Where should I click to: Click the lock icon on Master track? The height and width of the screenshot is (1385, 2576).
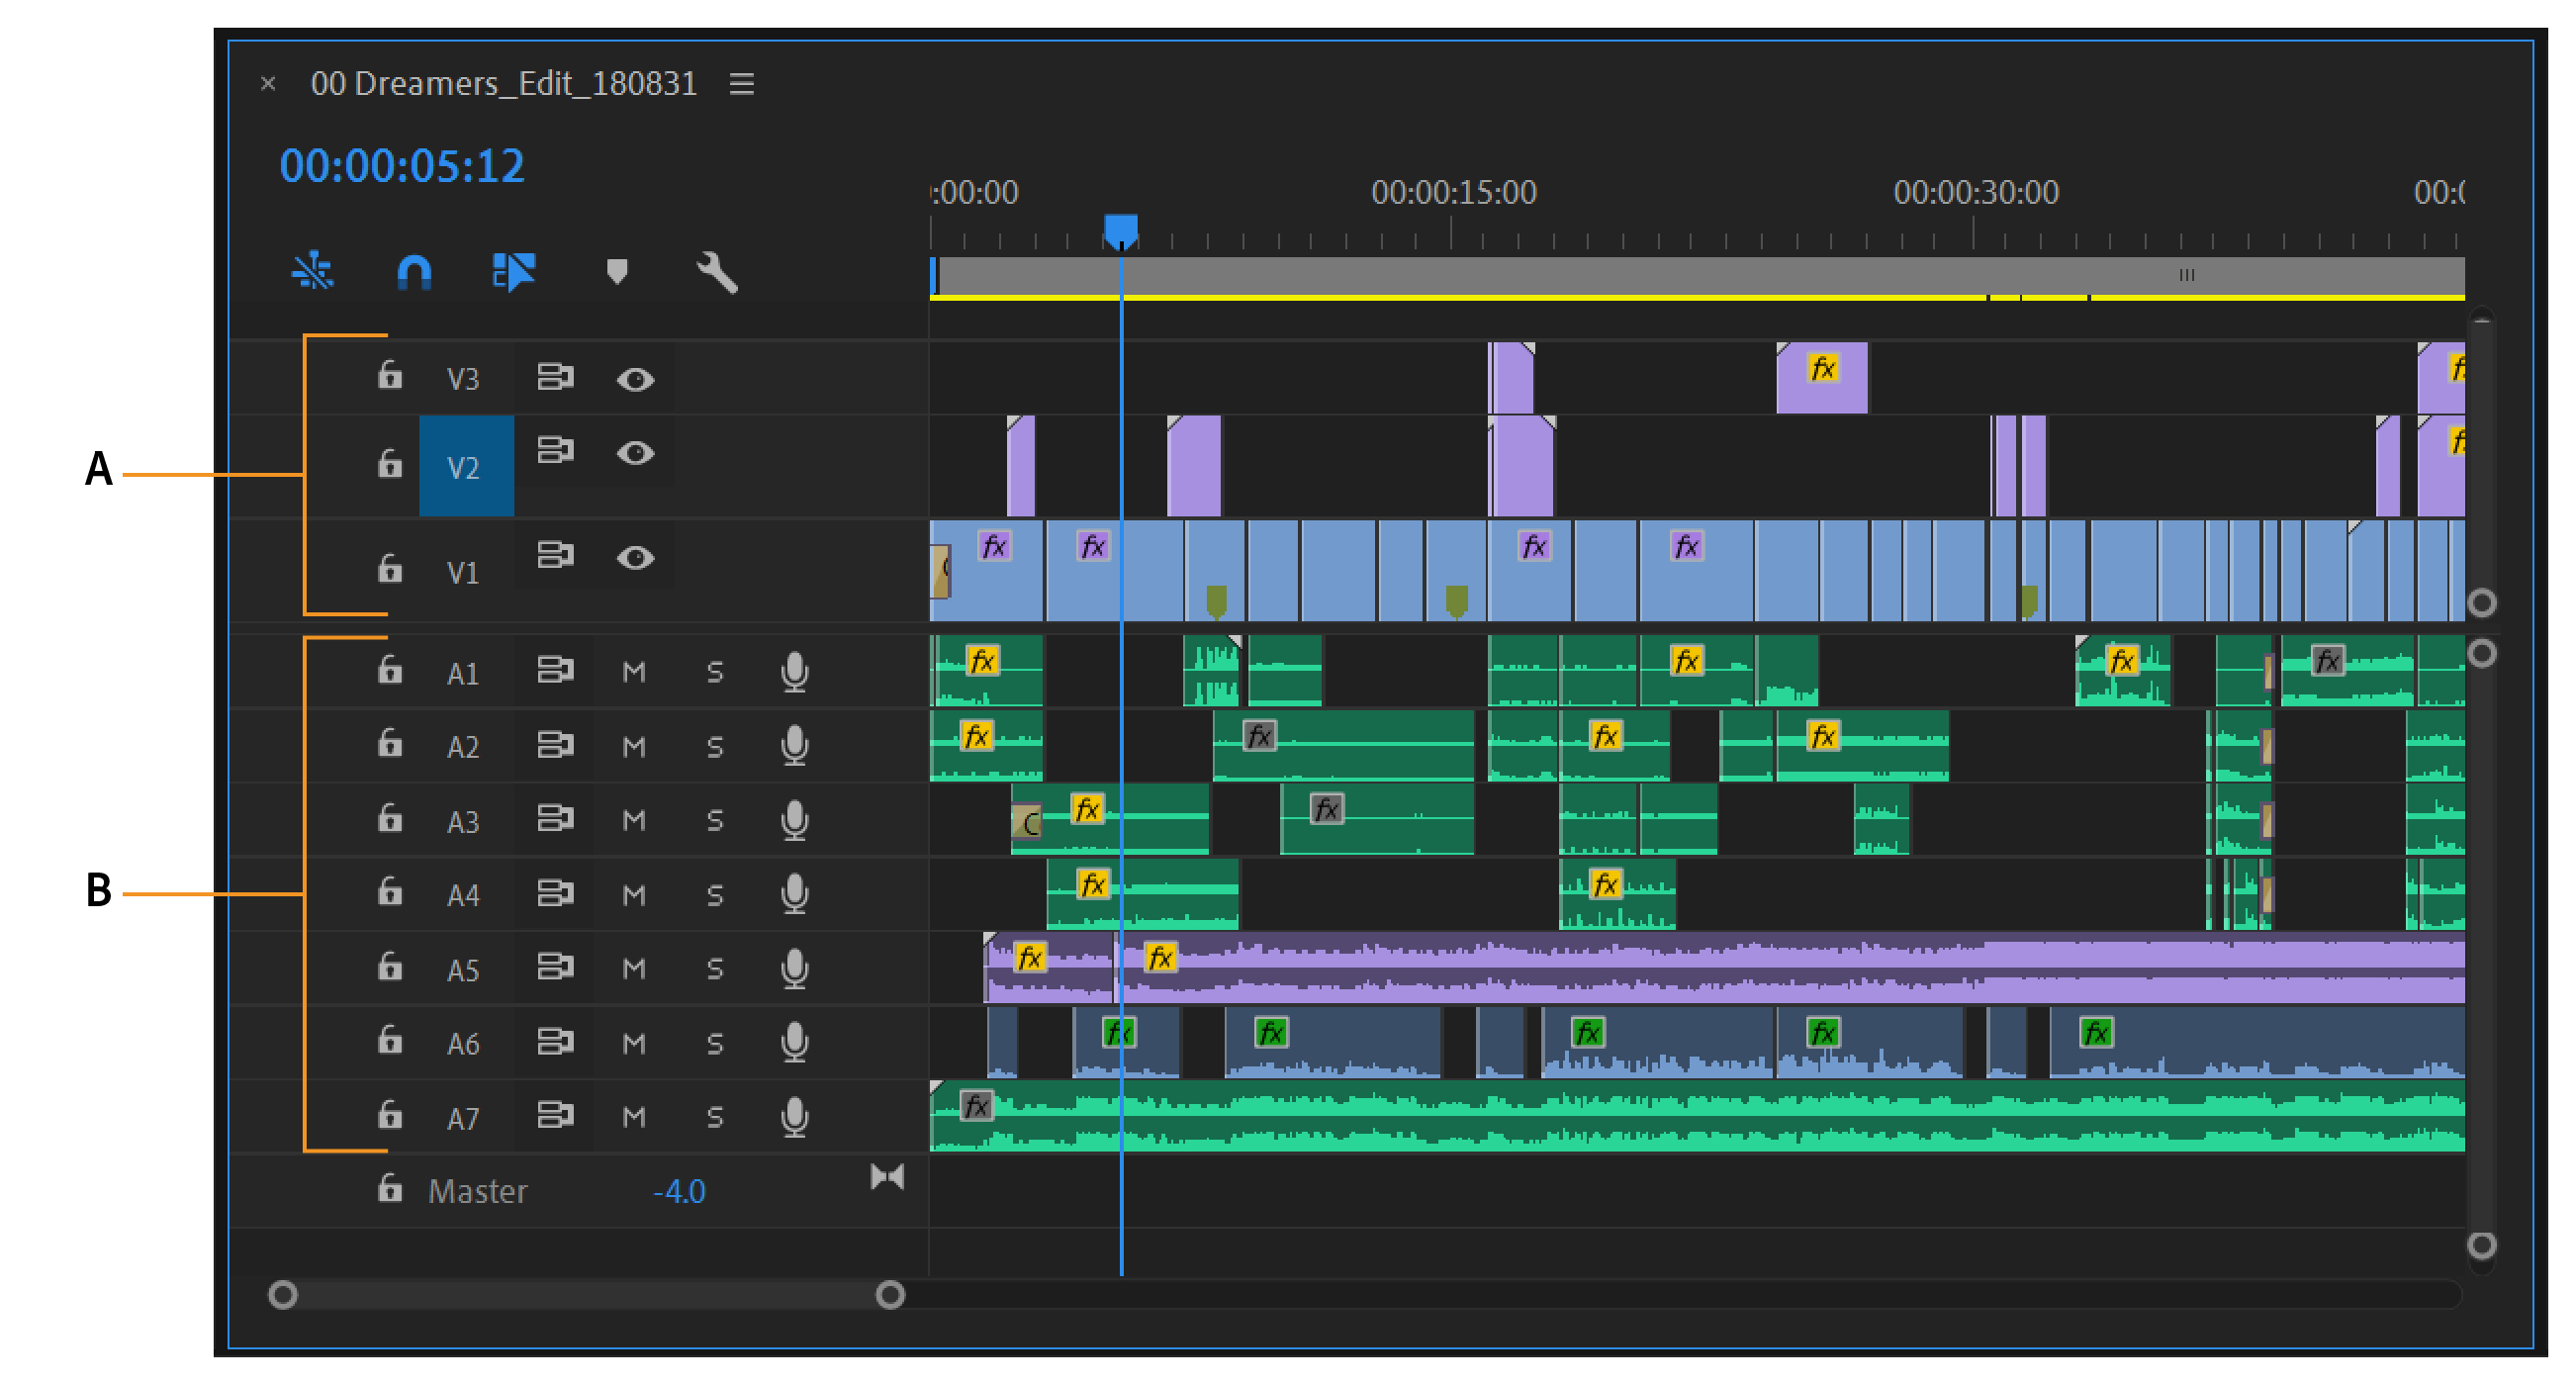[390, 1189]
